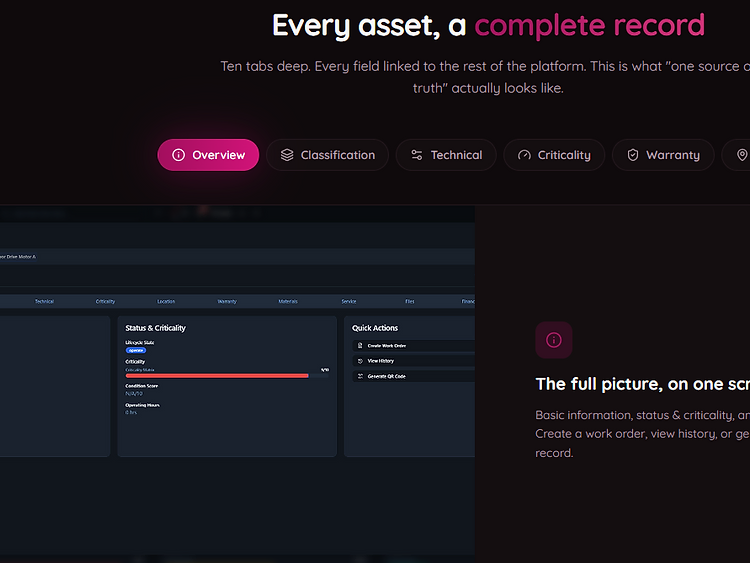Switch to the Warranty pill tab
This screenshot has height=563, width=750.
tap(663, 155)
